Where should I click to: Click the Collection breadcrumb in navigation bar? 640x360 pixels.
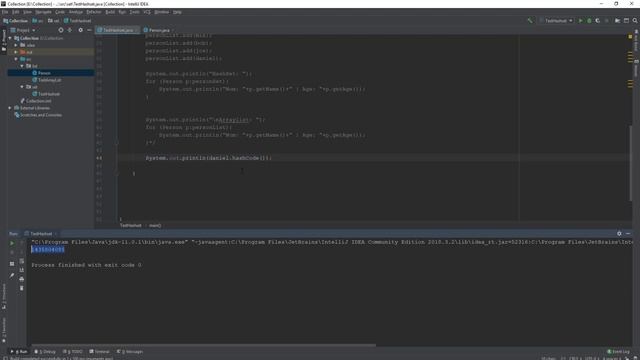click(x=16, y=21)
